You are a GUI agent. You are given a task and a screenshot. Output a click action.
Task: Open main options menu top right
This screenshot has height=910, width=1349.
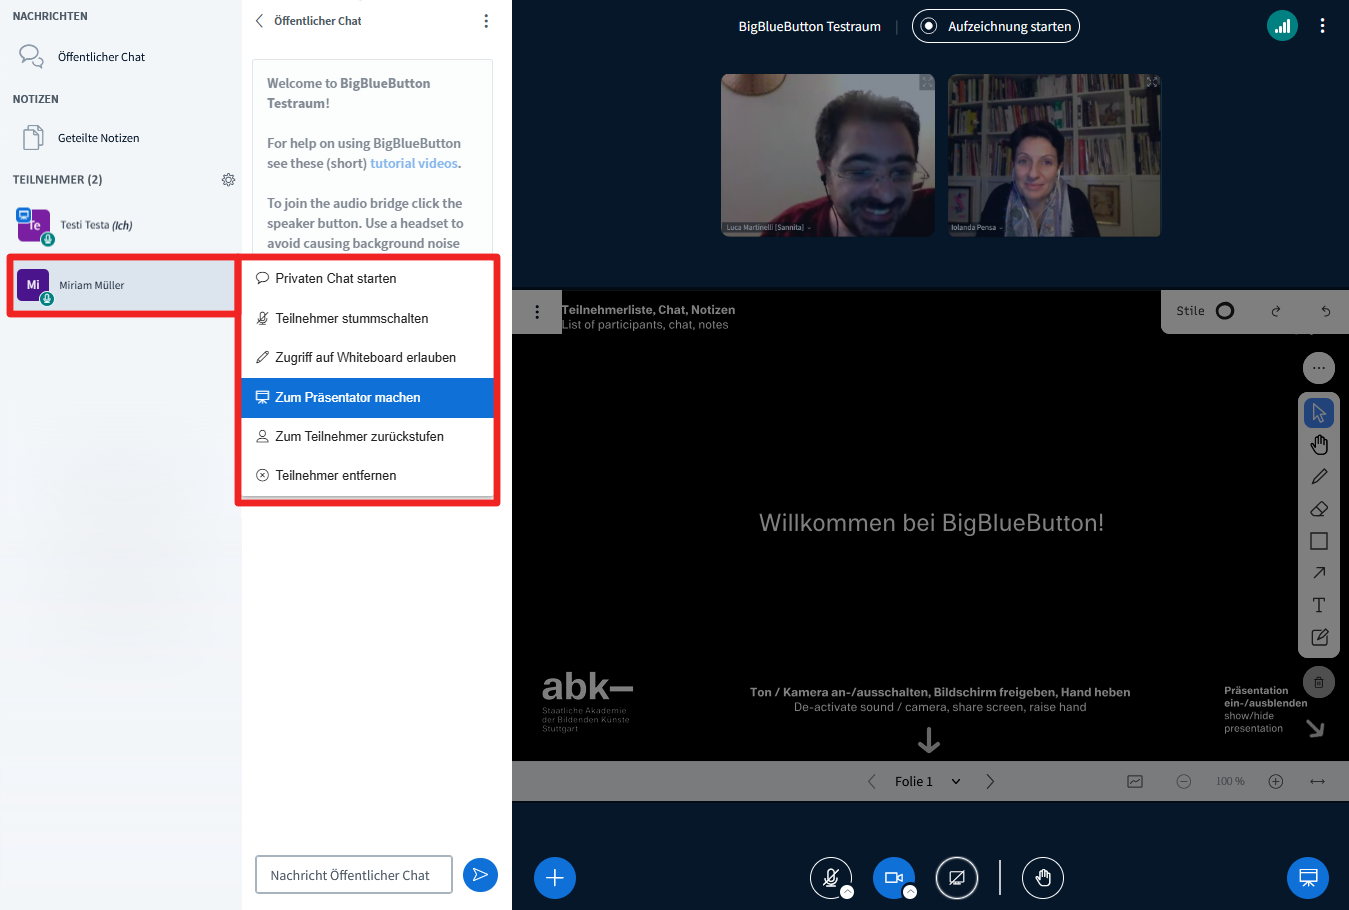point(1322,26)
